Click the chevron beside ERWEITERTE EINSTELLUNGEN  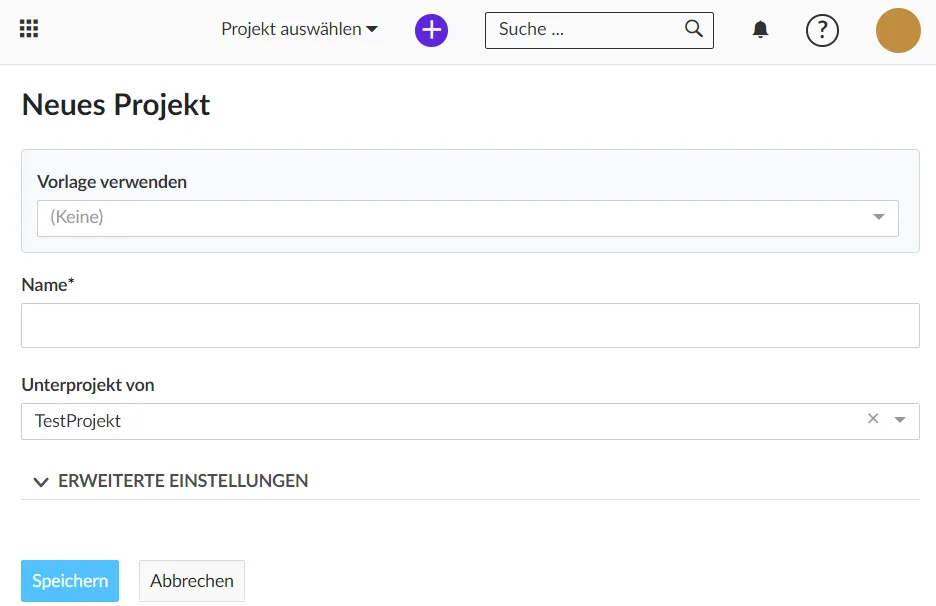(41, 481)
